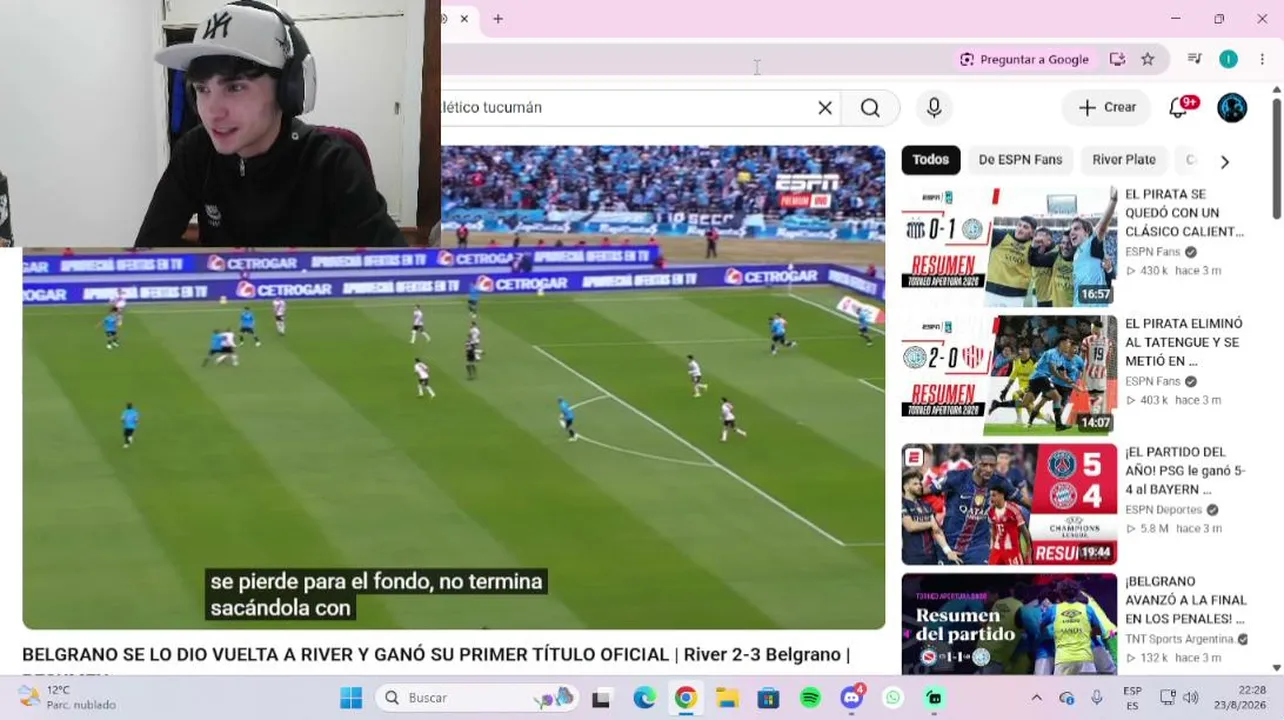
Task: Click the video title 'BELGRANO SE LO DIO VUELTA A RIVER'
Action: pyautogui.click(x=436, y=655)
